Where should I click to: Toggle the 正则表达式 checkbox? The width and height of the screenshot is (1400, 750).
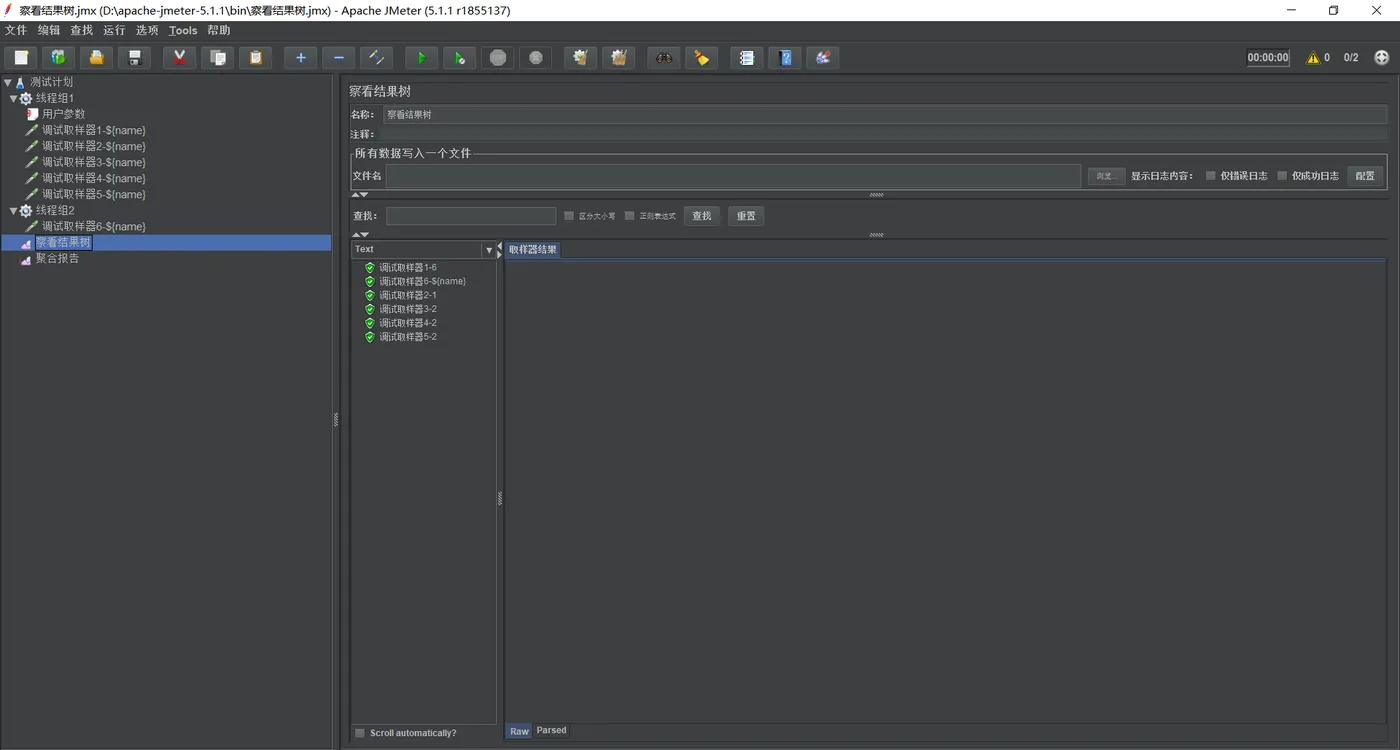click(x=630, y=216)
